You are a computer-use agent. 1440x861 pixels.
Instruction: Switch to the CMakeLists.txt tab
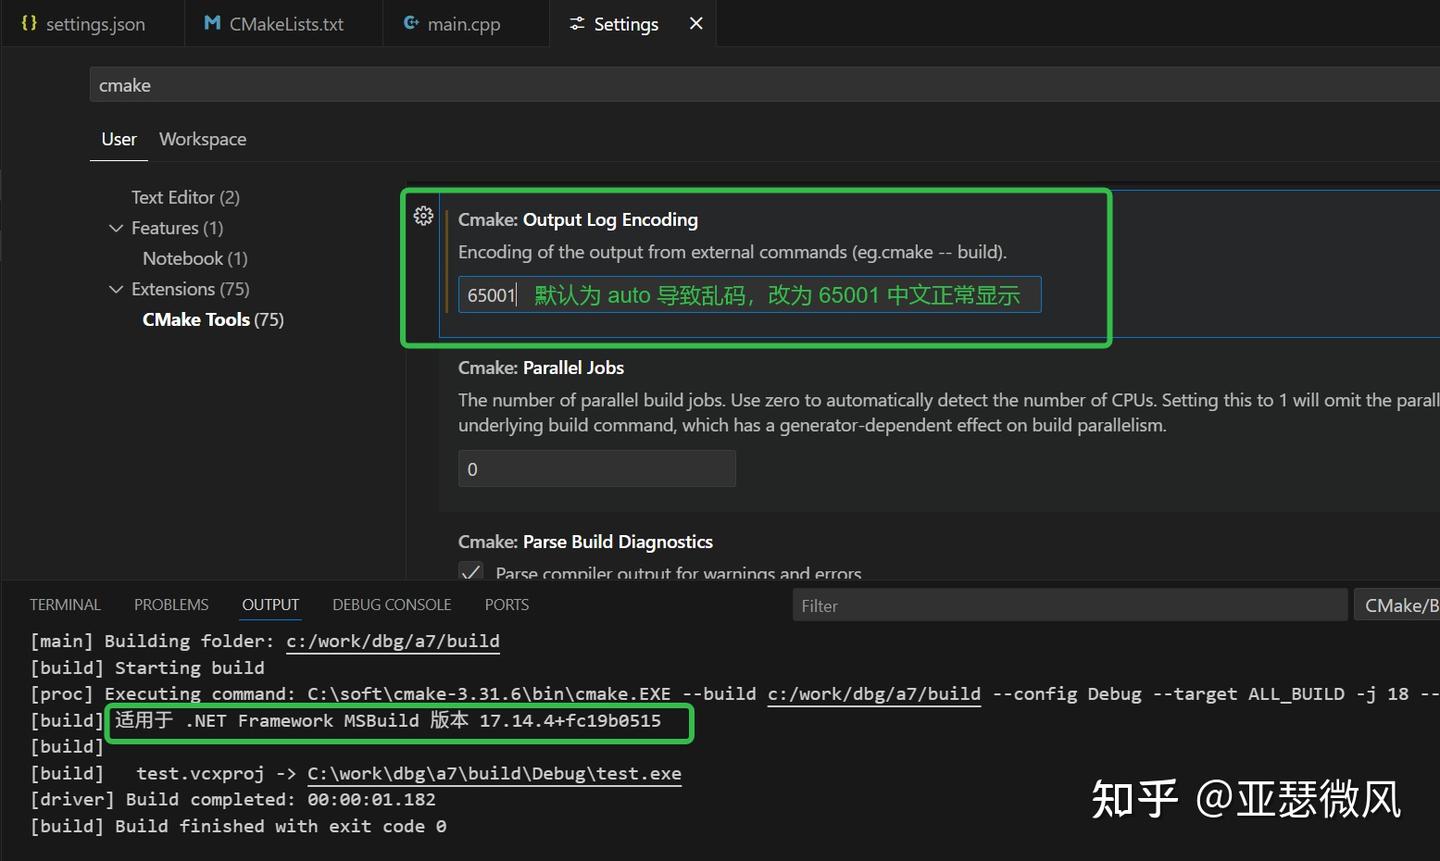point(283,23)
